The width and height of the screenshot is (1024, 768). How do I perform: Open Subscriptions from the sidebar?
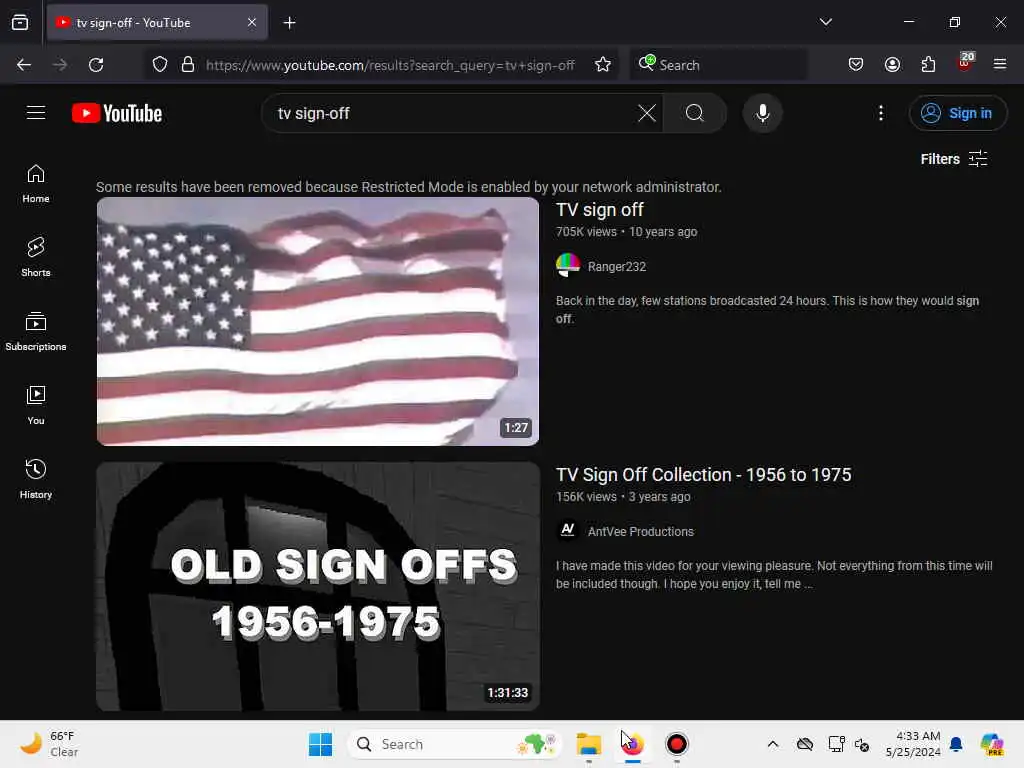click(x=36, y=331)
